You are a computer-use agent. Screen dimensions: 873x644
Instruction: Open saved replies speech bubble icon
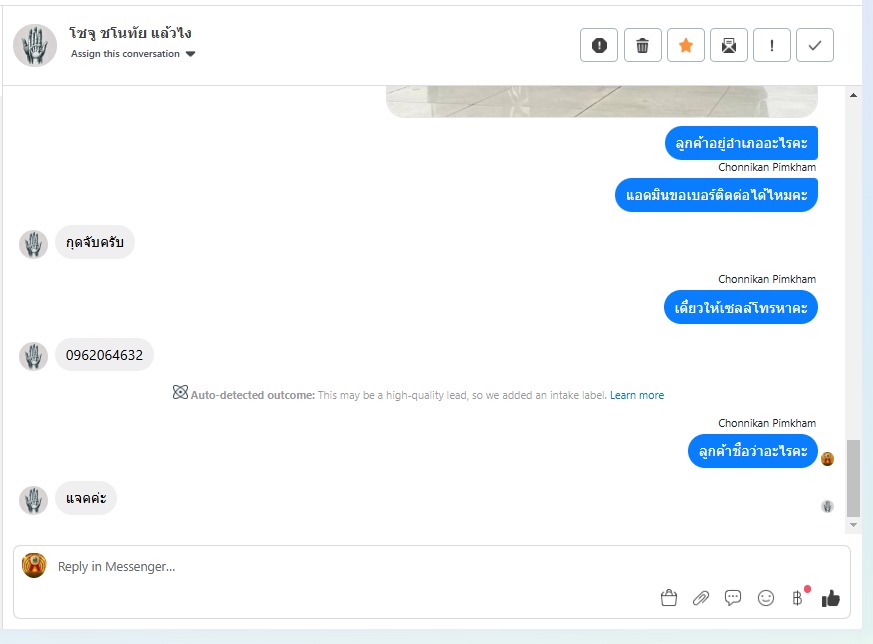pos(733,598)
